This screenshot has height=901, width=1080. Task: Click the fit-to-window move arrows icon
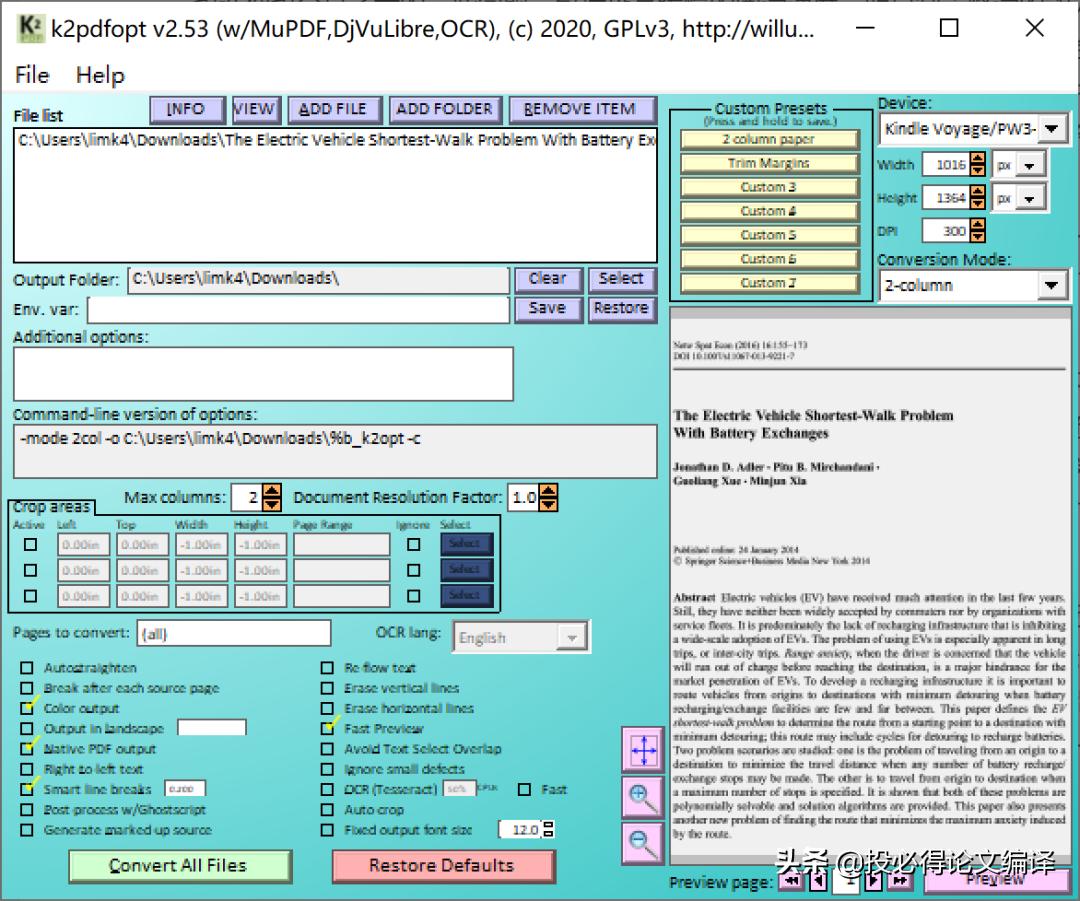(x=643, y=750)
